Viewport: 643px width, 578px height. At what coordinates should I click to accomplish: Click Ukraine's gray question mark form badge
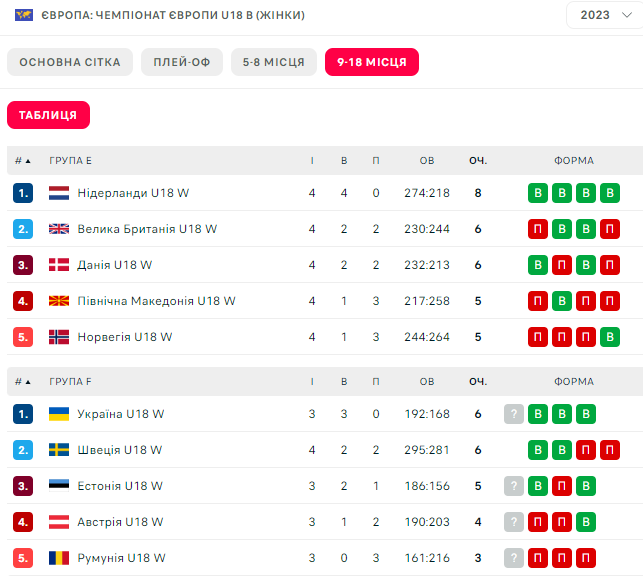point(514,414)
